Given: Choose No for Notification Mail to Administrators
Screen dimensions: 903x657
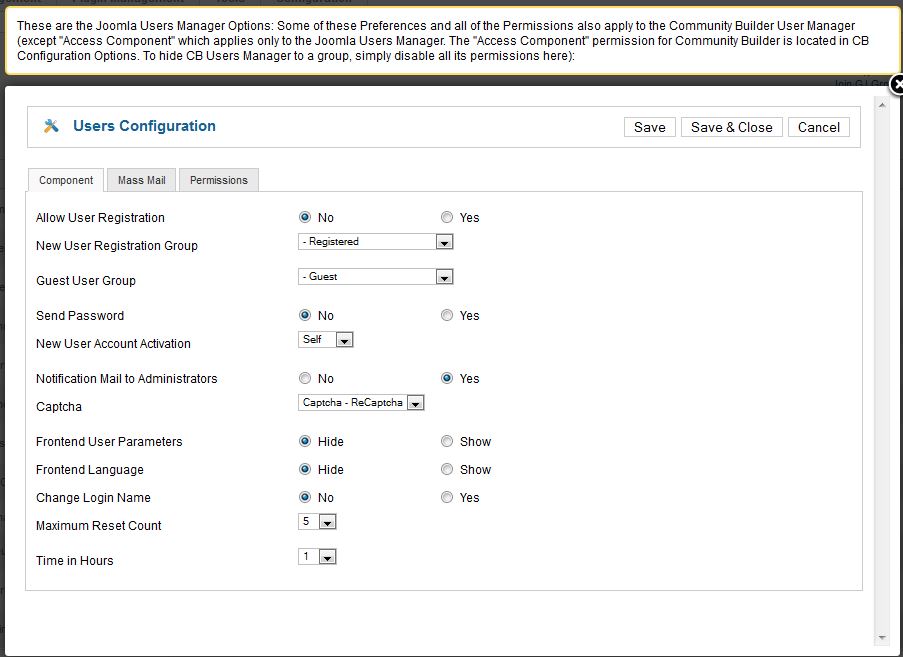Looking at the screenshot, I should (305, 378).
